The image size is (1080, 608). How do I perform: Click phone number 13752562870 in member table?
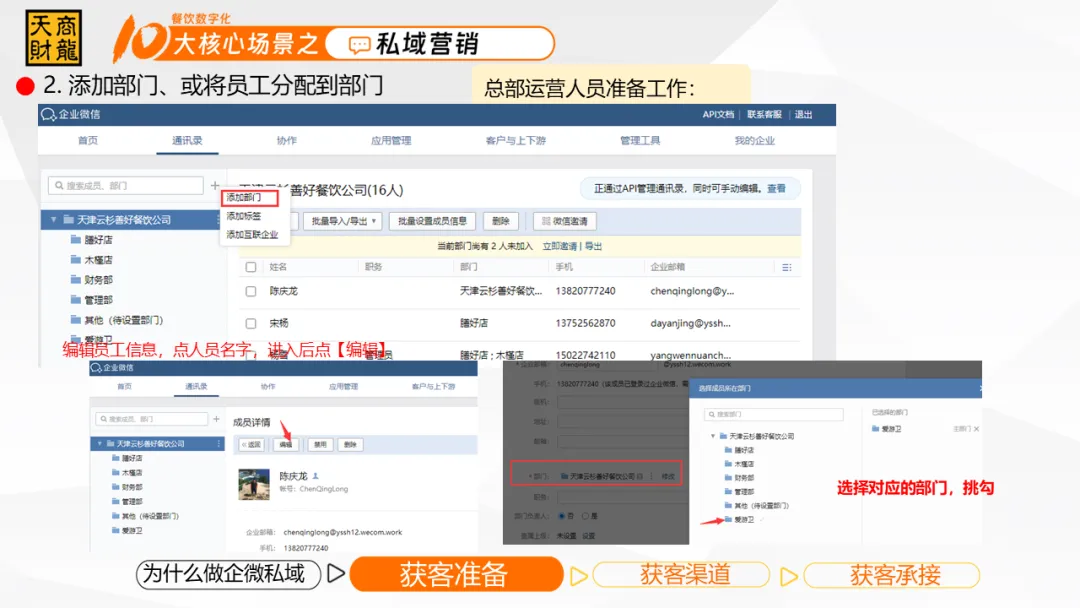585,323
